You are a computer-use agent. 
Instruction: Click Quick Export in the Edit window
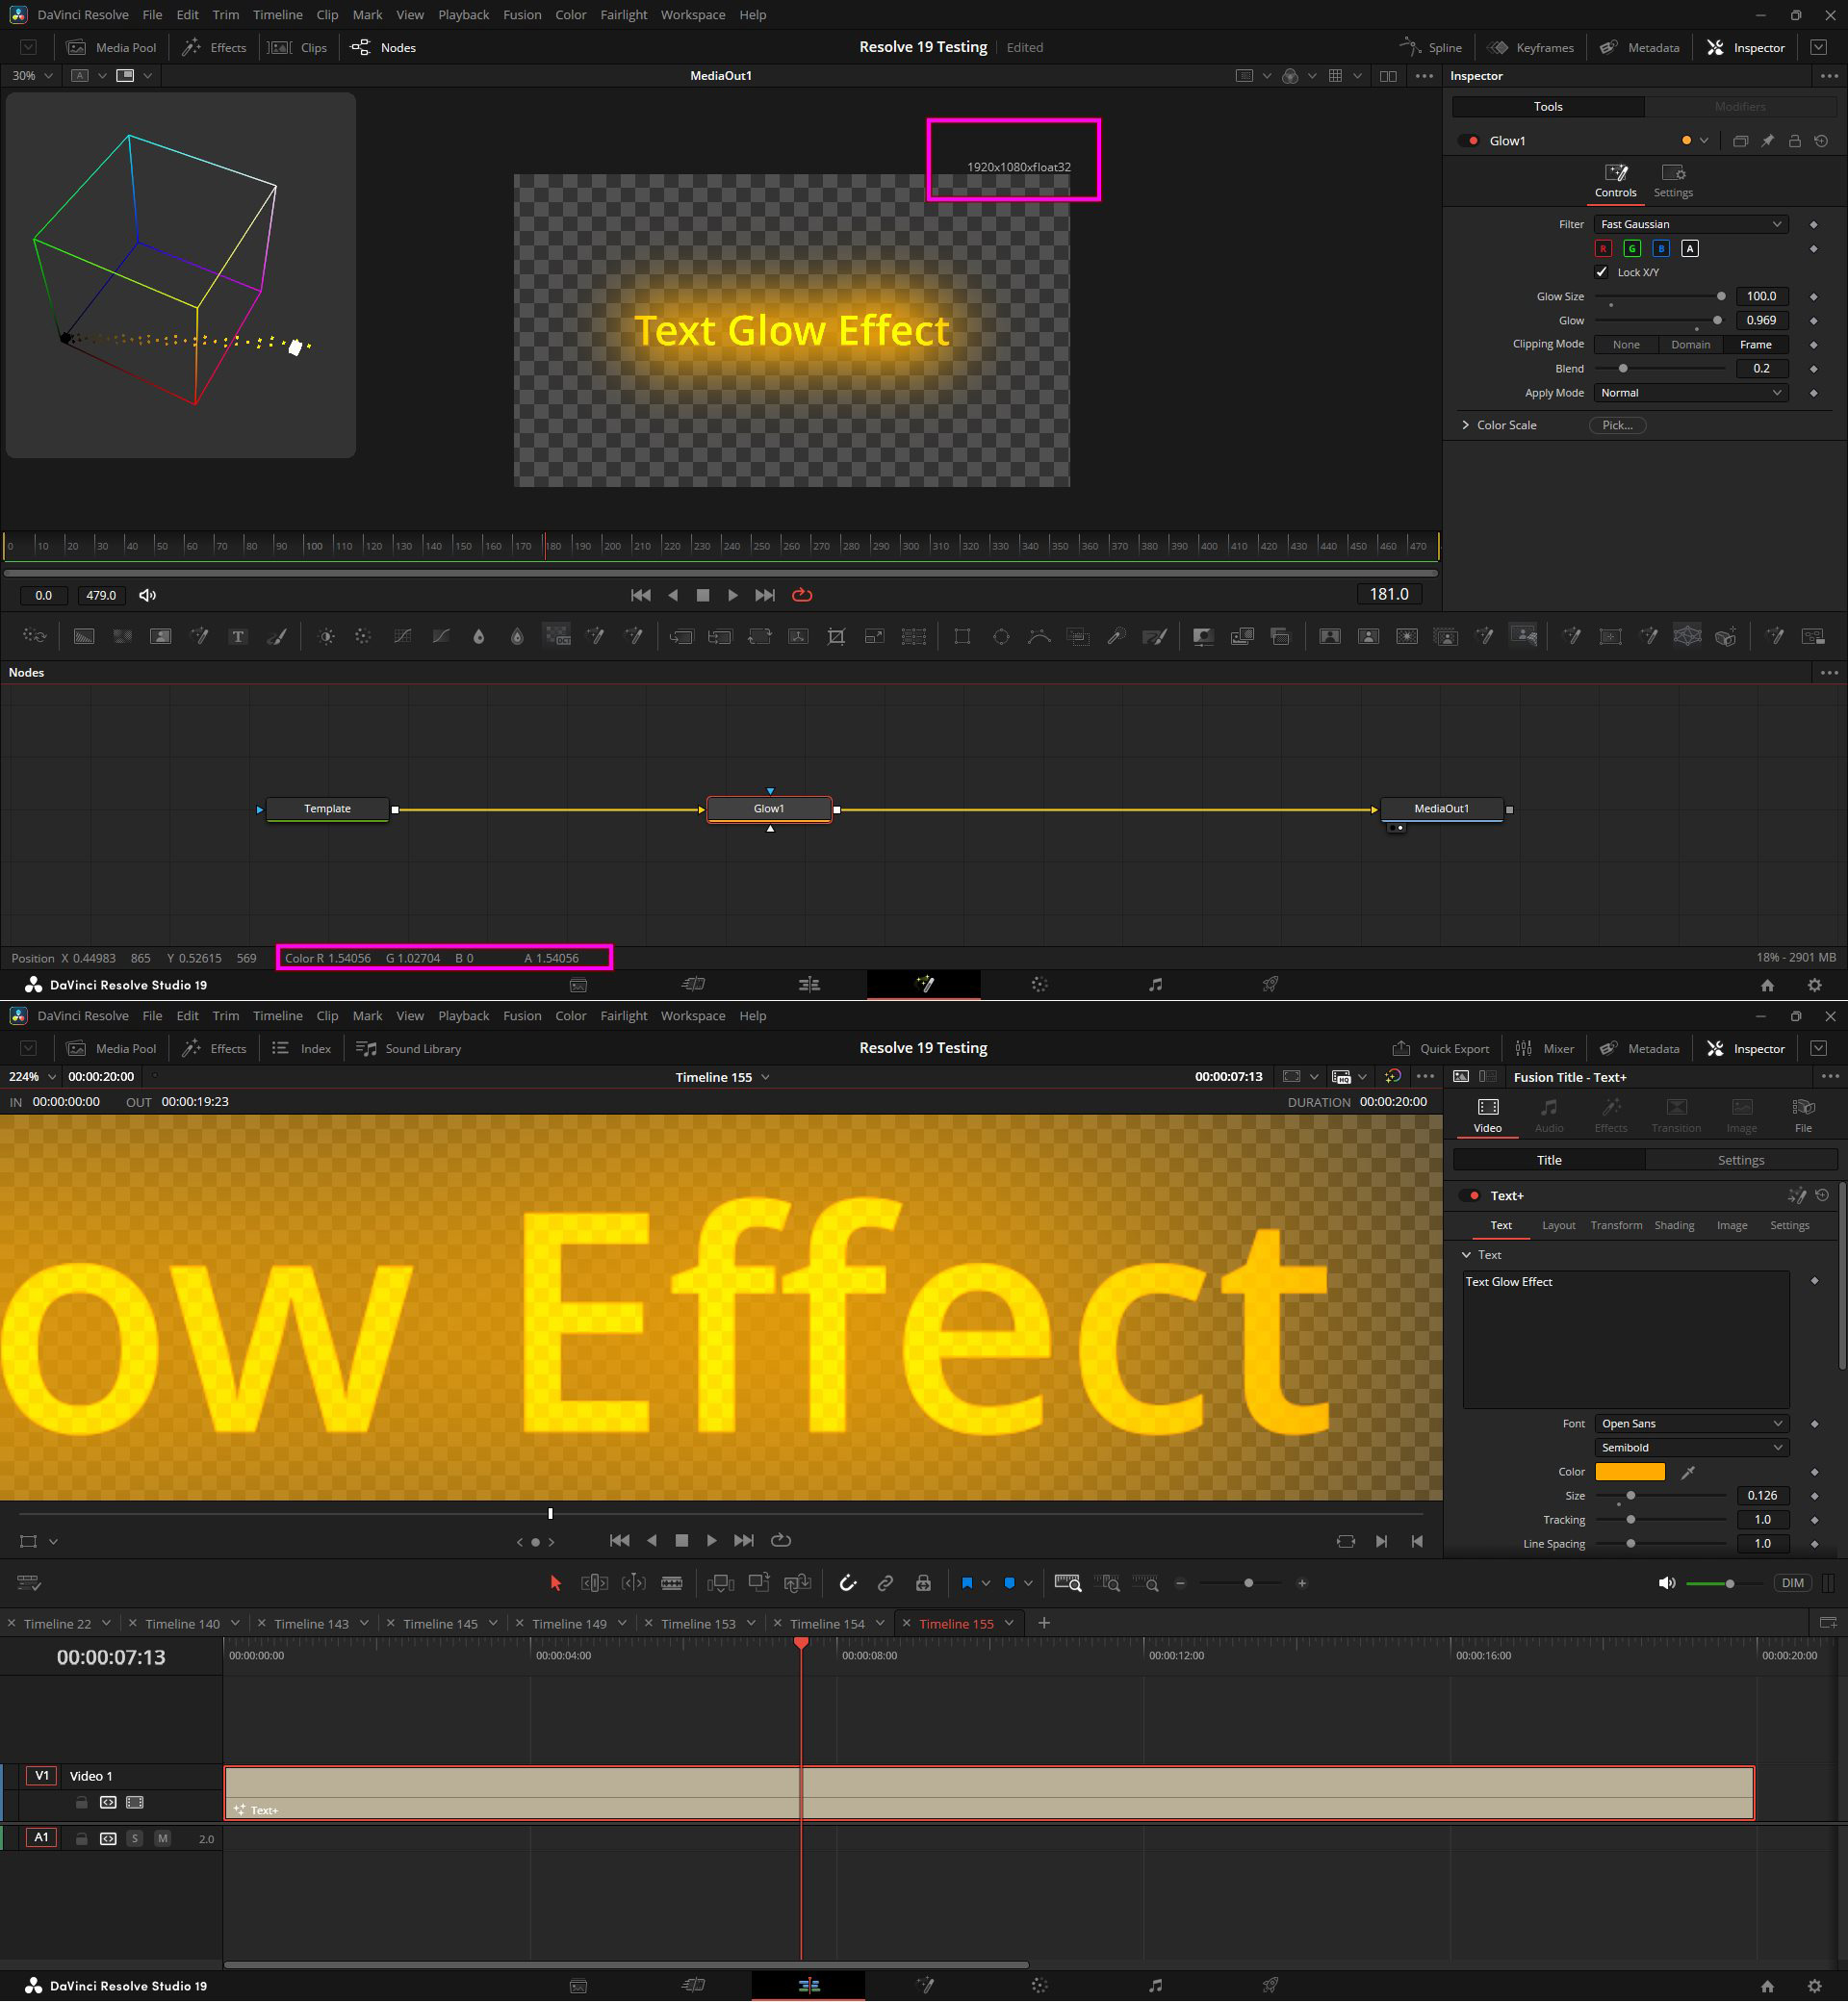click(1440, 1048)
